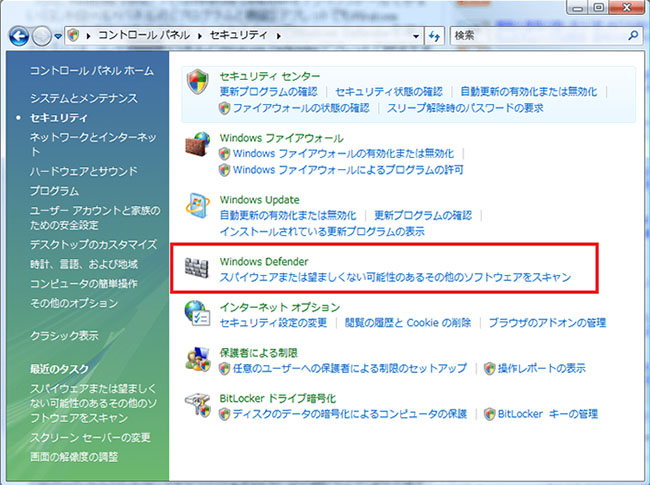Image resolution: width=650 pixels, height=485 pixels.
Task: Open コントロール パネル ホーム in sidebar
Action: coord(92,71)
